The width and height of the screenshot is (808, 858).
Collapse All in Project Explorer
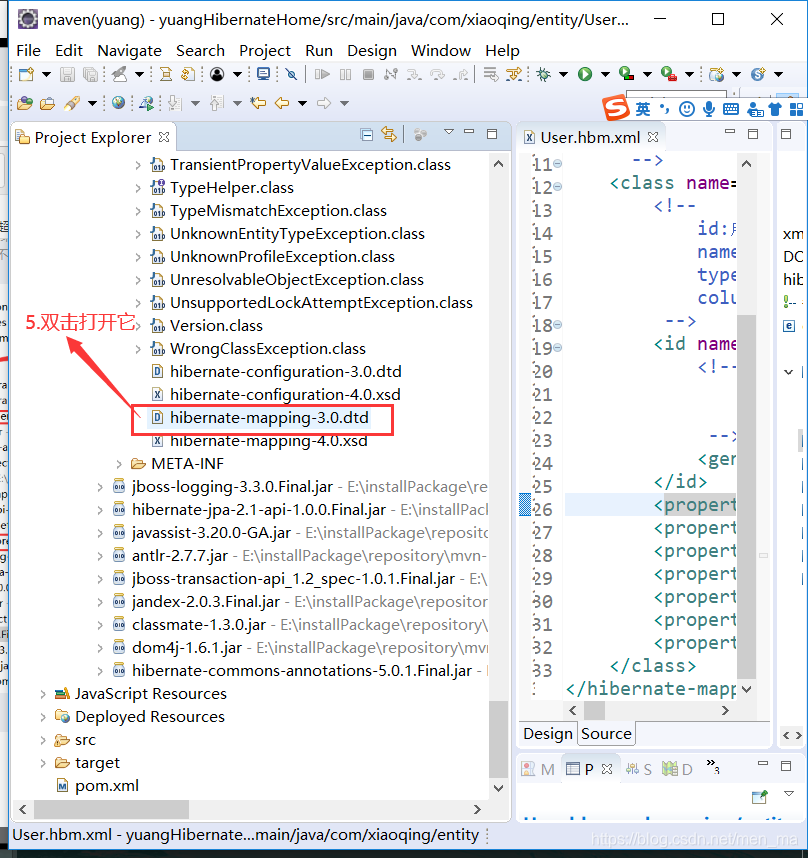coord(367,135)
